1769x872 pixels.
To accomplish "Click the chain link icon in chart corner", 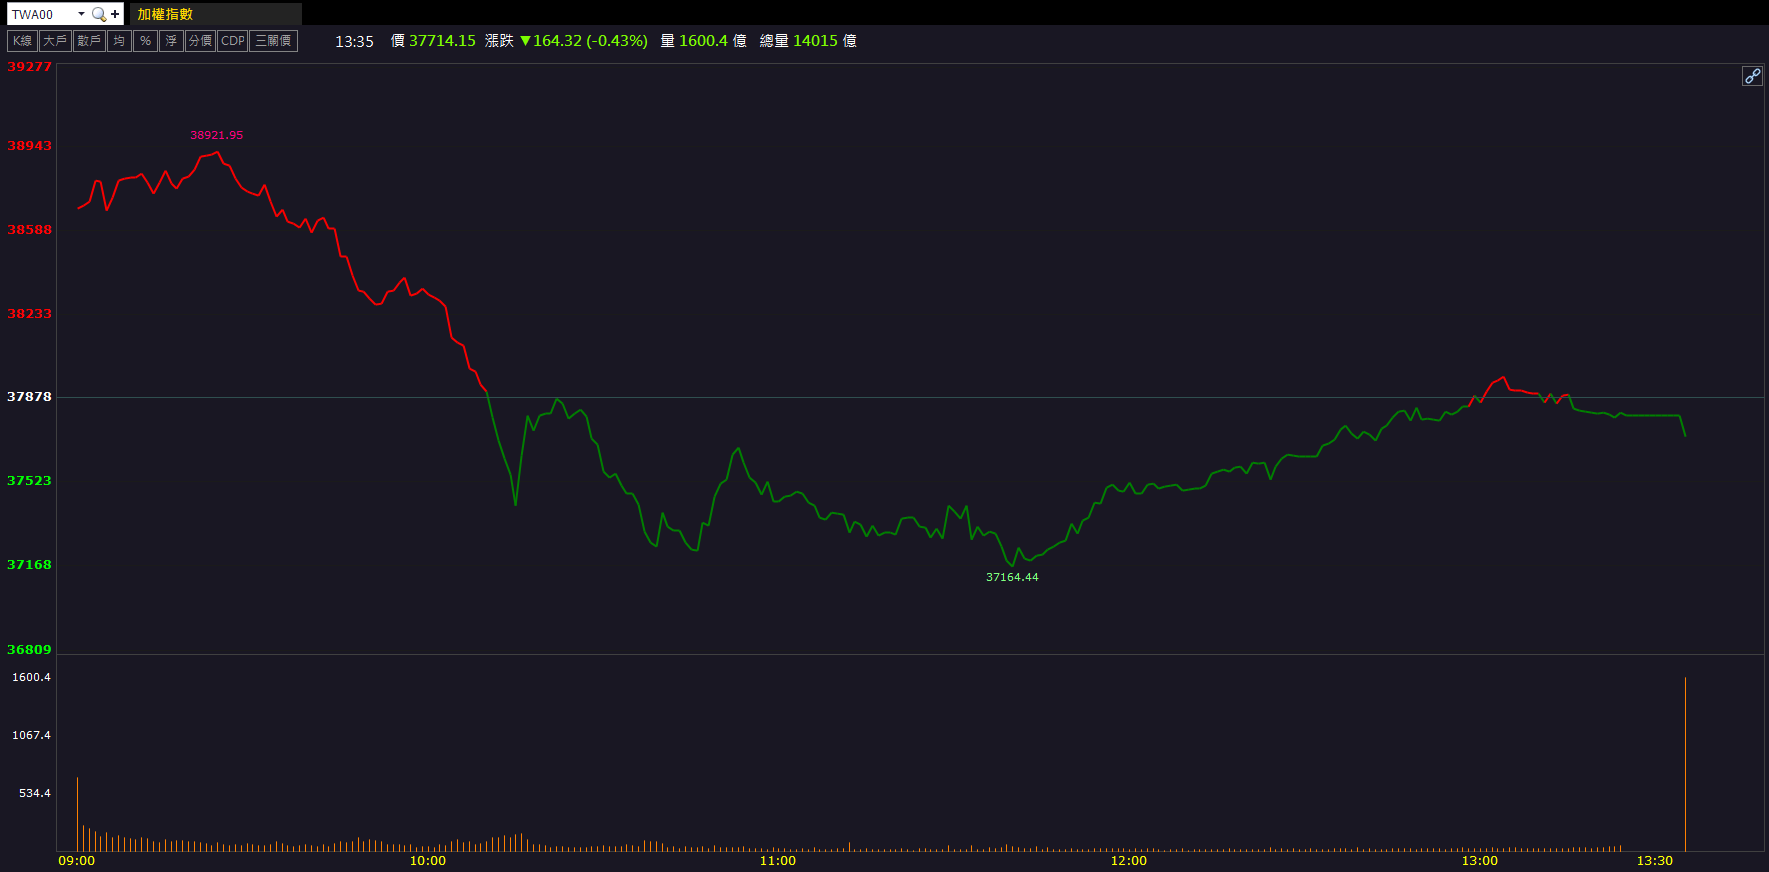I will (1752, 76).
